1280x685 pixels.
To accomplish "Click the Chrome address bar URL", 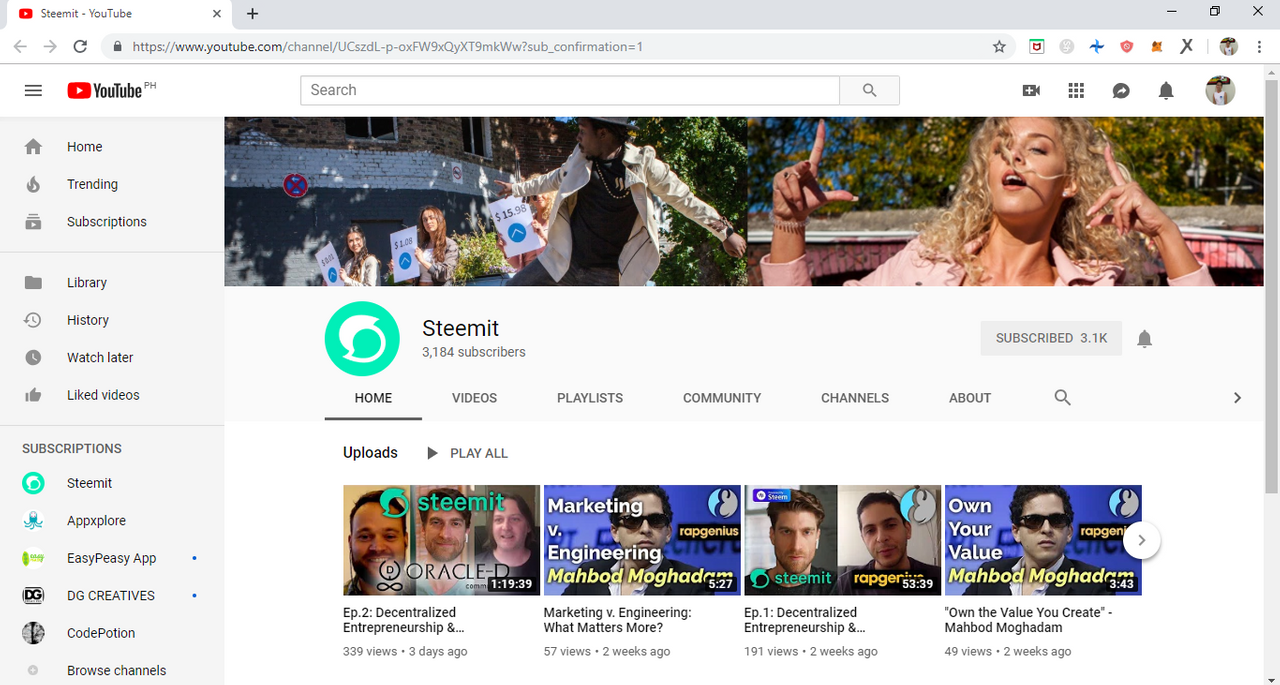I will point(388,46).
